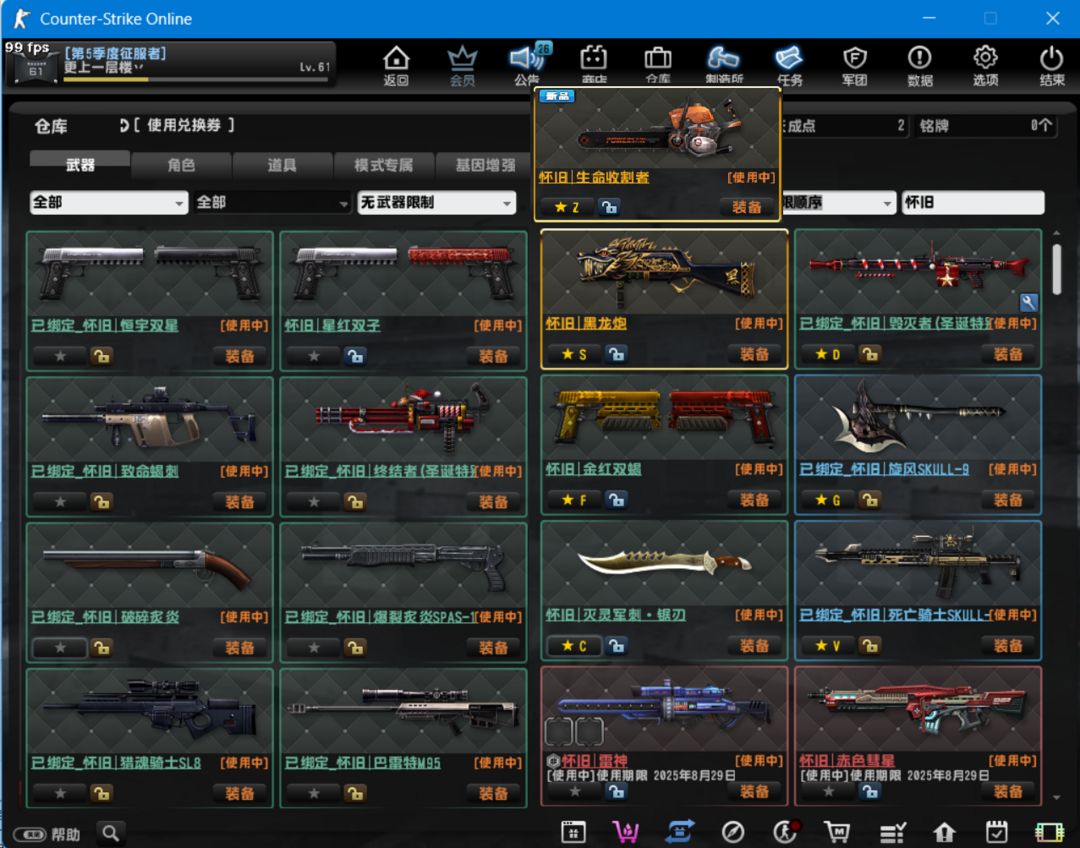
Task: Click the 结束 power icon
Action: [x=1052, y=65]
